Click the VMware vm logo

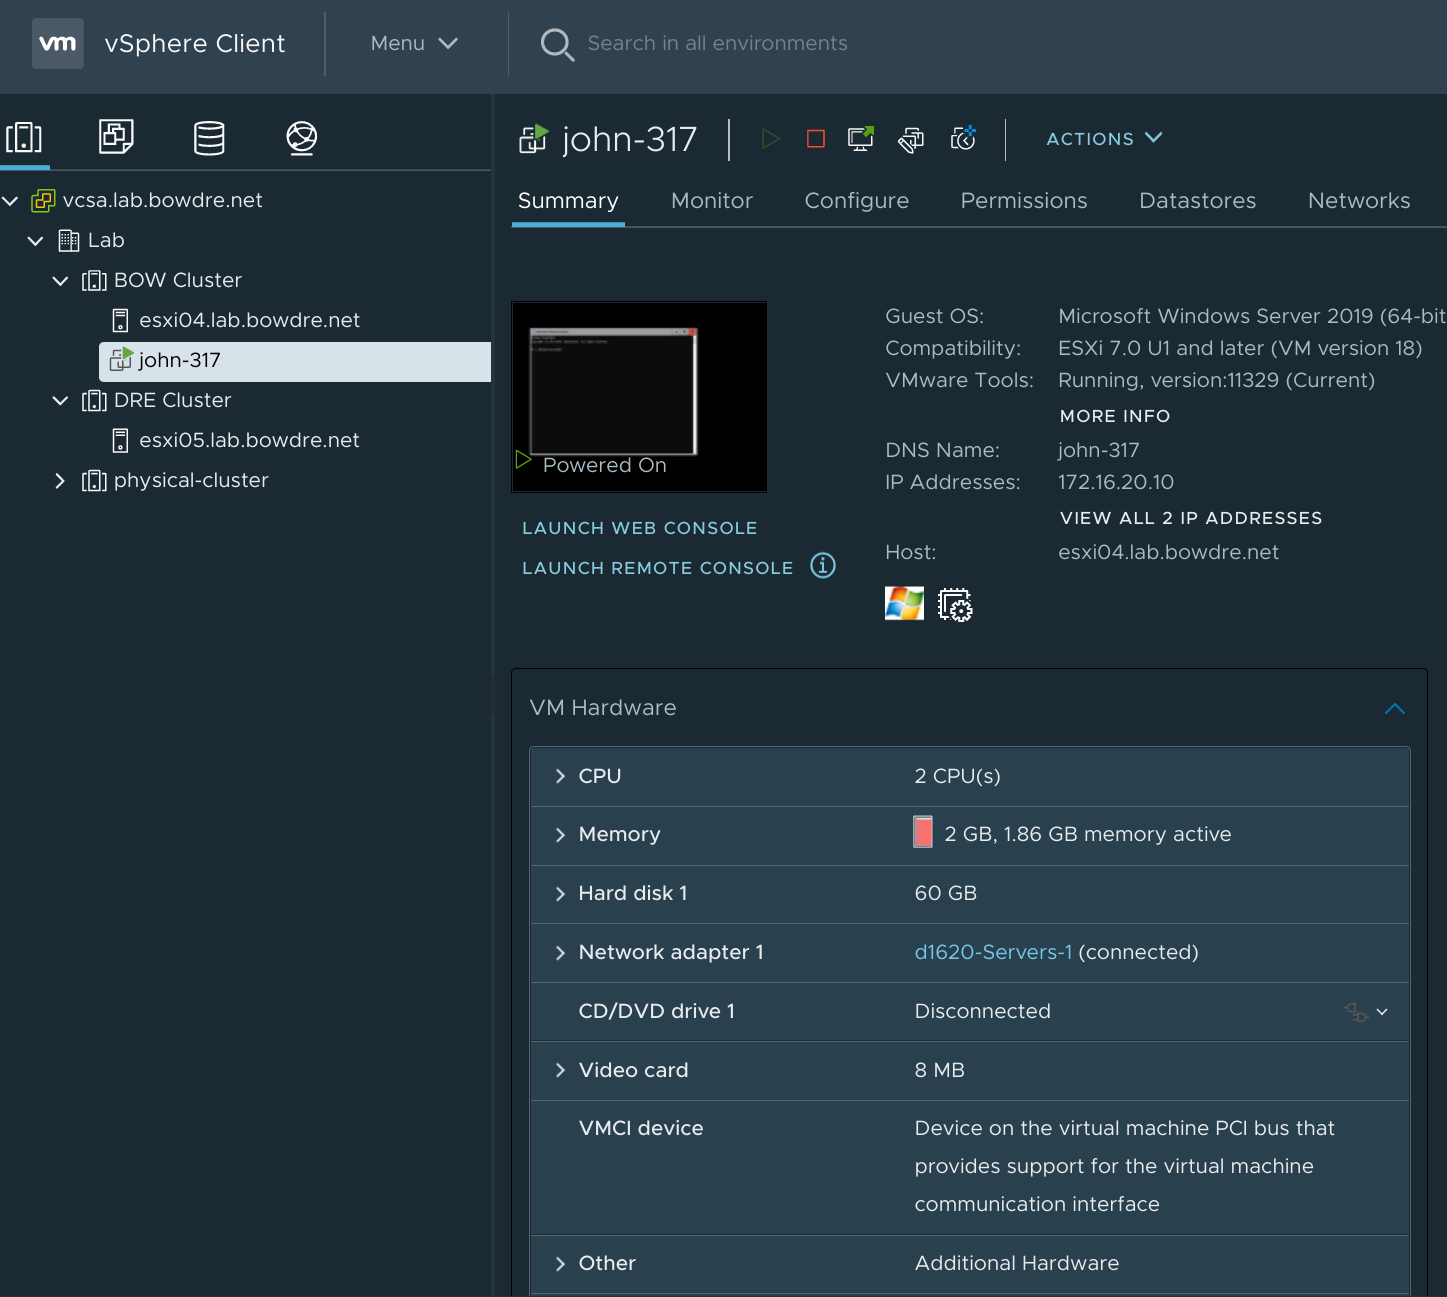pos(58,43)
